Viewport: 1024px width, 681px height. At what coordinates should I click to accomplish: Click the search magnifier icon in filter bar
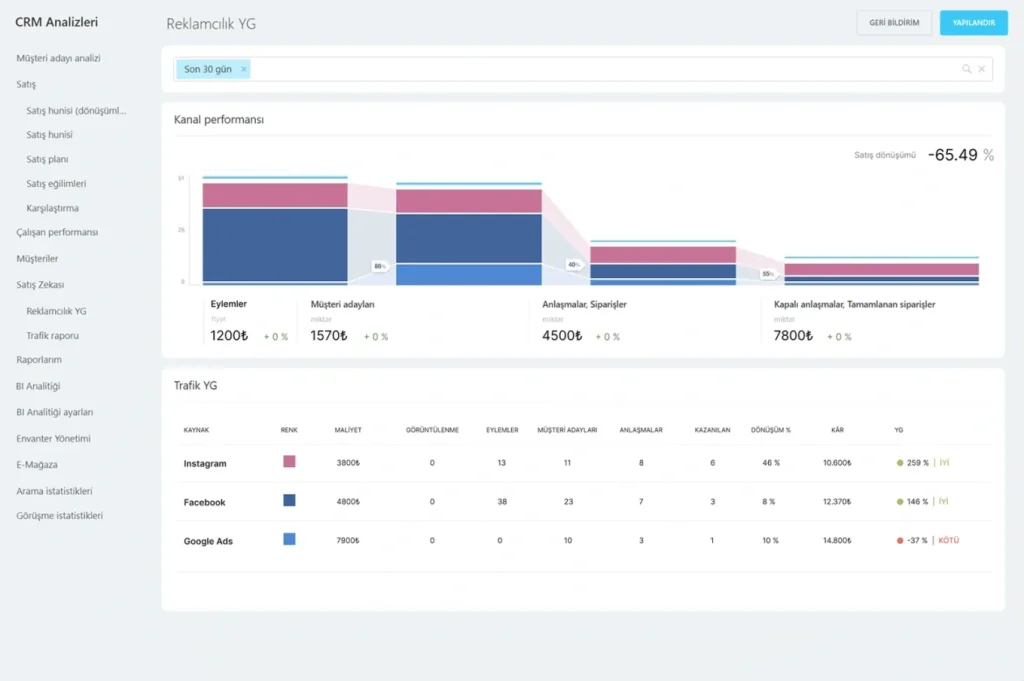(x=966, y=69)
